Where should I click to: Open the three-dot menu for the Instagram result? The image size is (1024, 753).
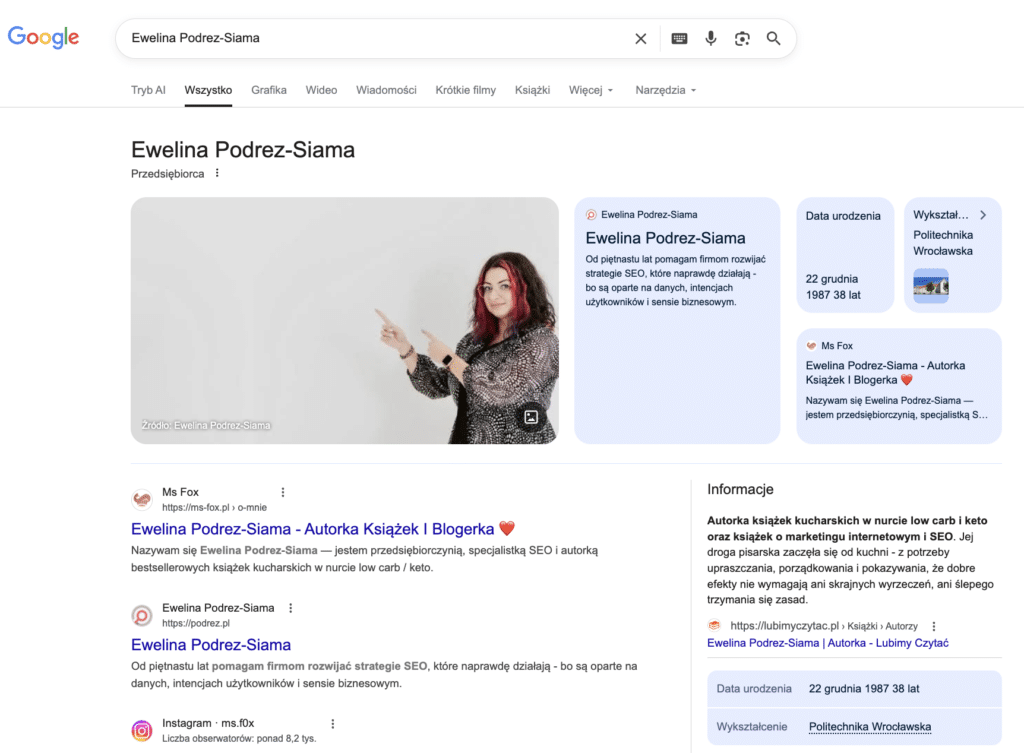pyautogui.click(x=332, y=724)
